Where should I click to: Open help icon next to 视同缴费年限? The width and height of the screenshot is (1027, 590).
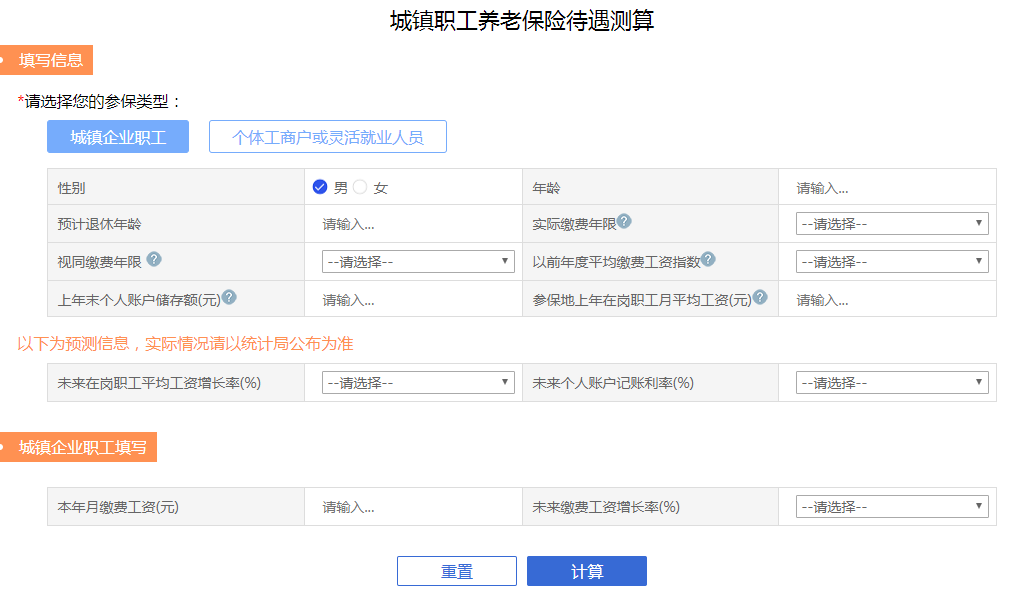click(x=154, y=259)
